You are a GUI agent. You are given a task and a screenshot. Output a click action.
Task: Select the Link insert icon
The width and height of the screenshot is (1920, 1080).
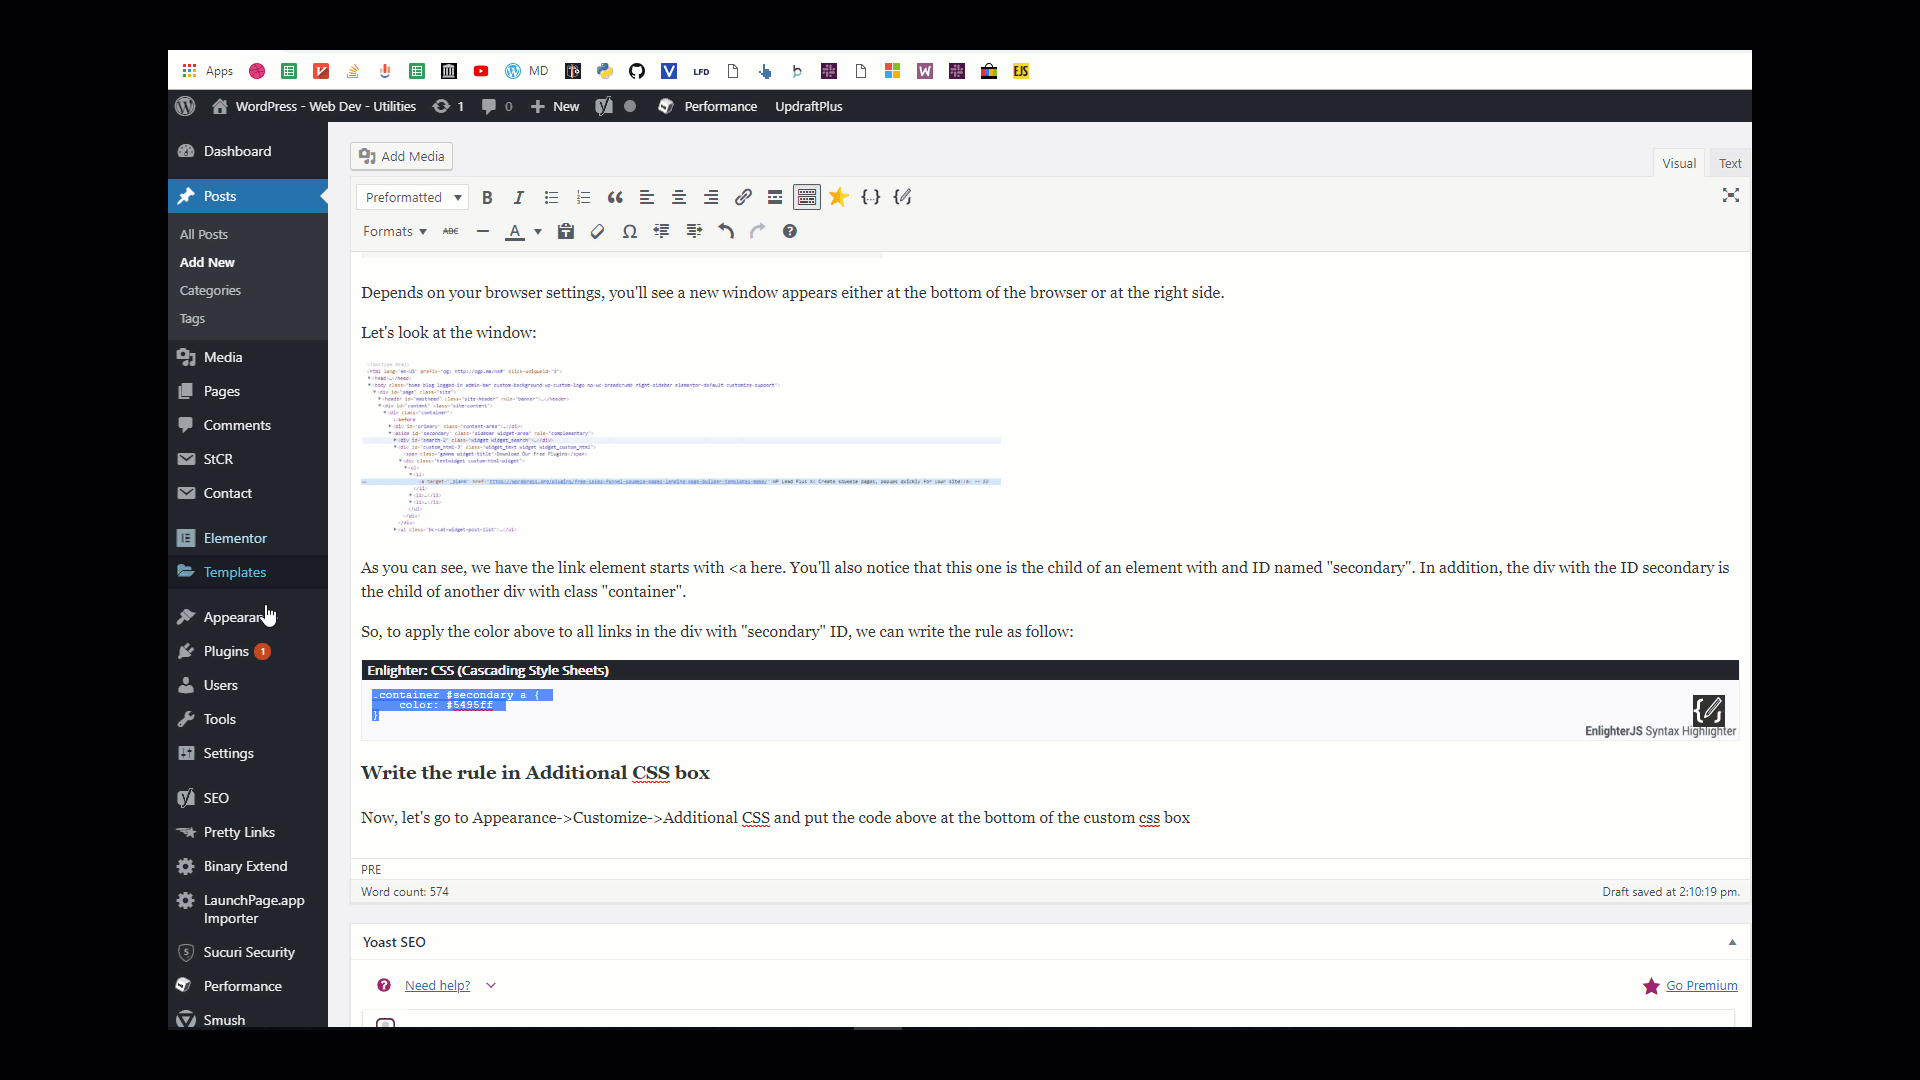click(742, 196)
